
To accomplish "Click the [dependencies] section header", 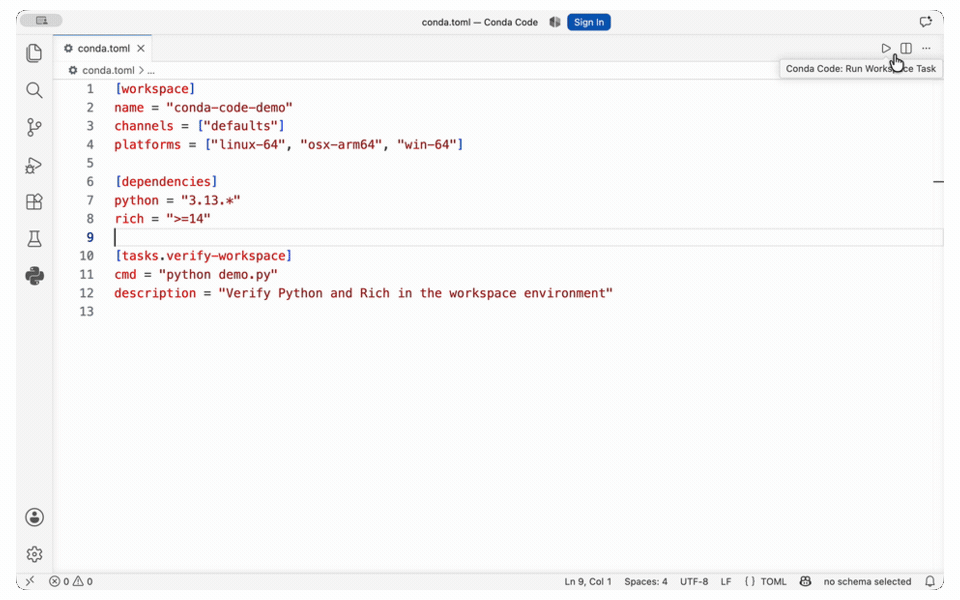I will pyautogui.click(x=166, y=182).
